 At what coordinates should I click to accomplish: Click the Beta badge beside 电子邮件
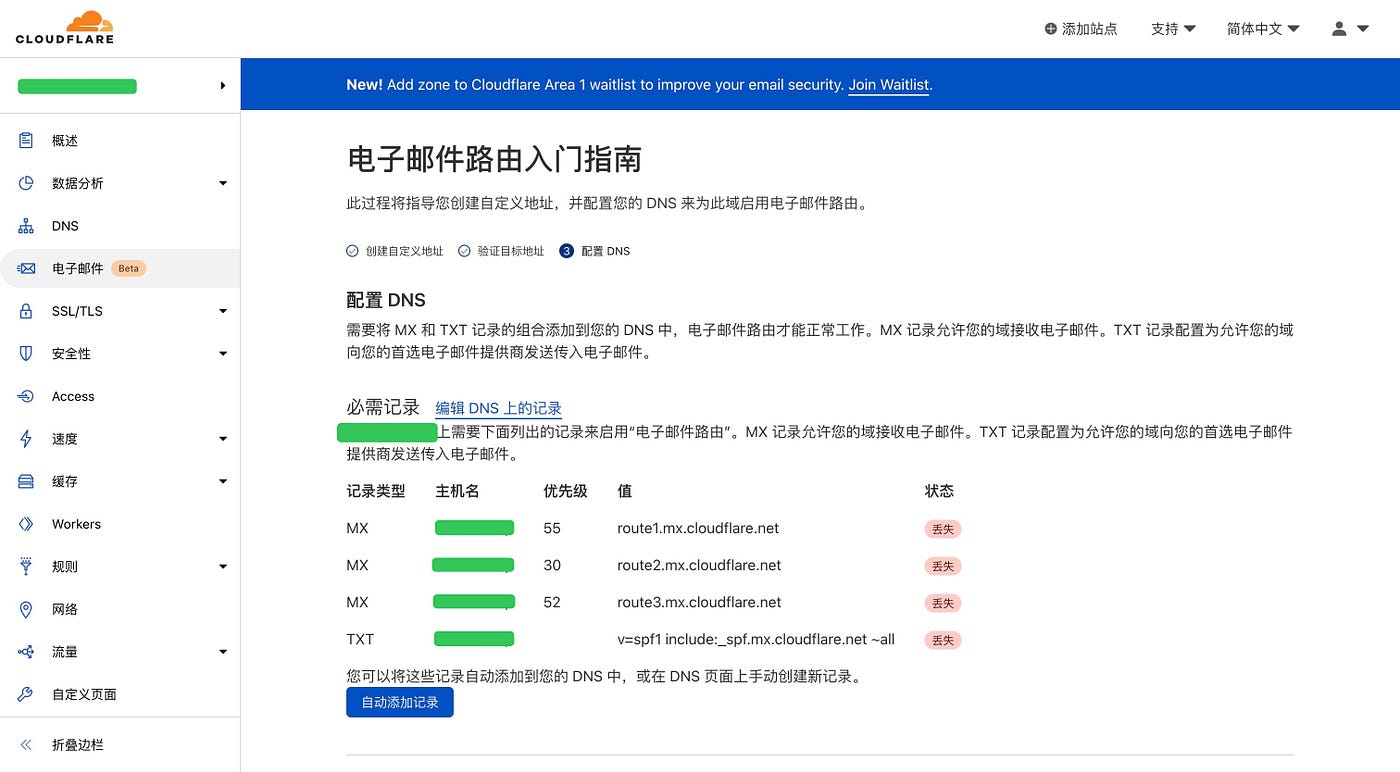128,268
